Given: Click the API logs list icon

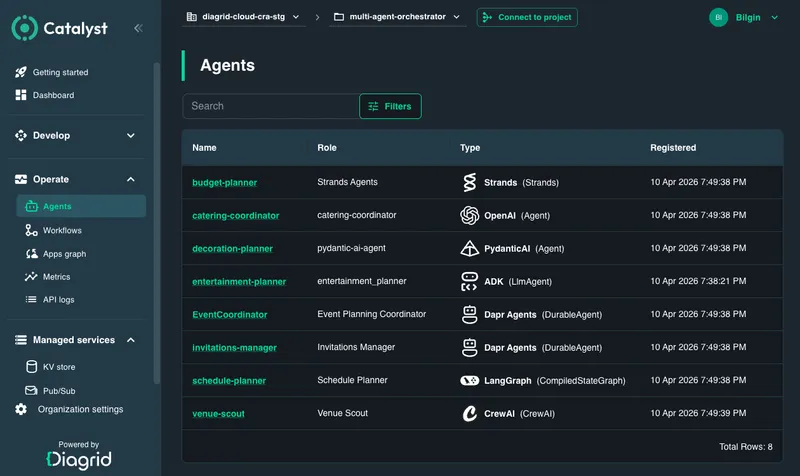Looking at the screenshot, I should pyautogui.click(x=31, y=299).
